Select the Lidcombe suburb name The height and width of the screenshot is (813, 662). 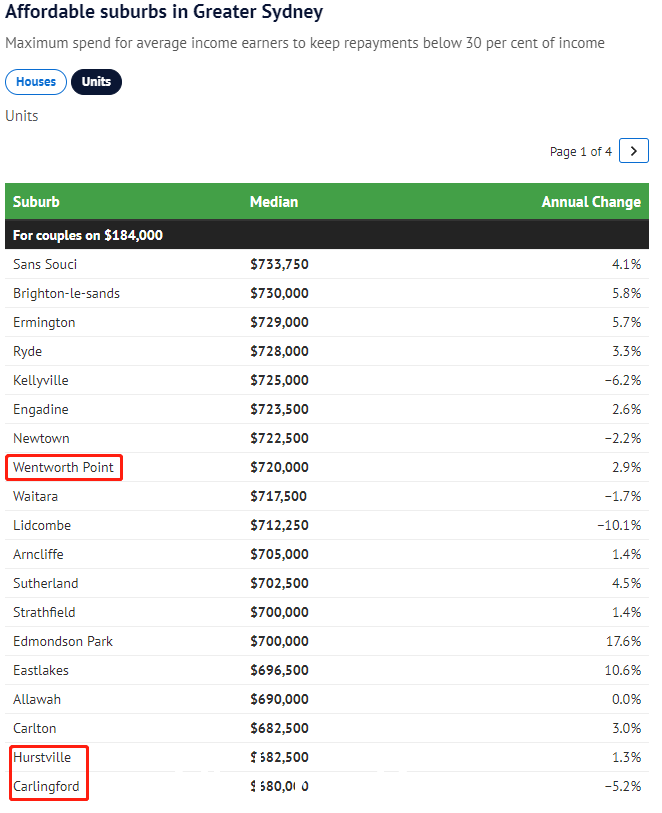pyautogui.click(x=42, y=525)
